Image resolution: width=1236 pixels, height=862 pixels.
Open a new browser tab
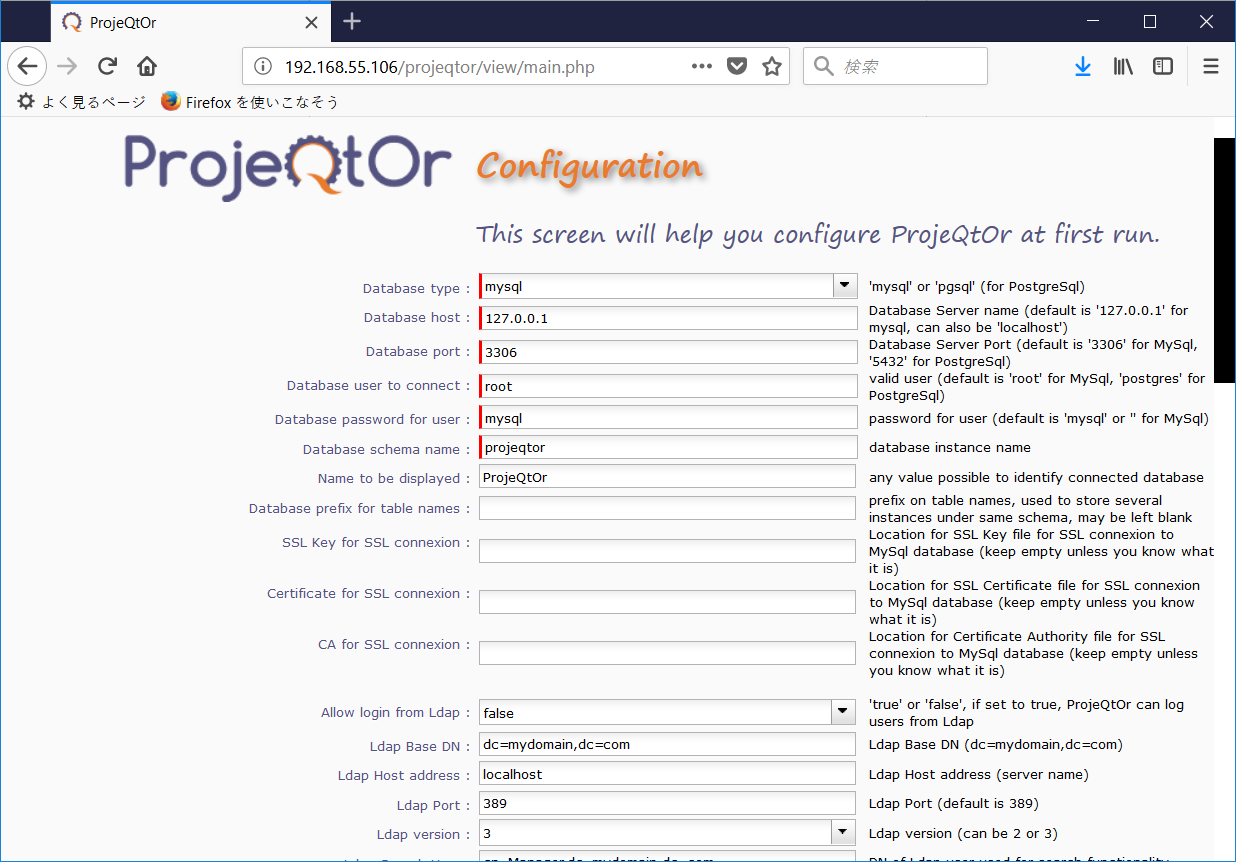351,20
